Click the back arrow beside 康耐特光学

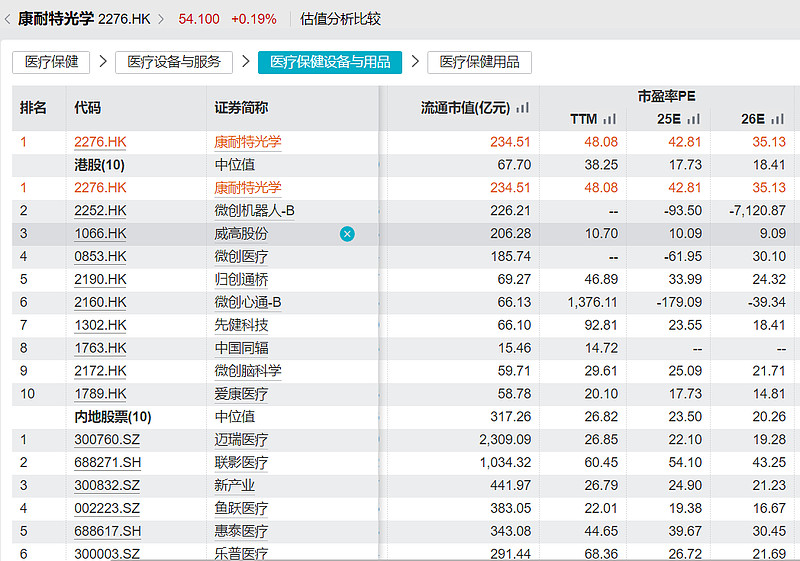pos(9,19)
